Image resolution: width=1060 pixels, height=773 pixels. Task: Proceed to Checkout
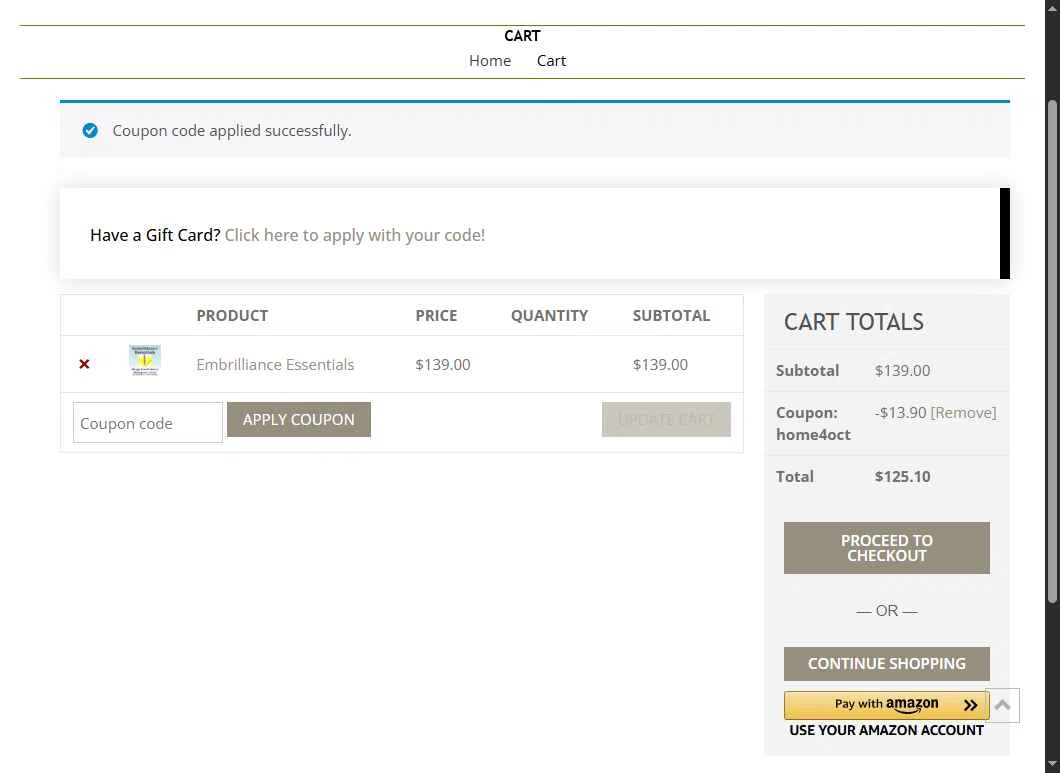coord(886,548)
